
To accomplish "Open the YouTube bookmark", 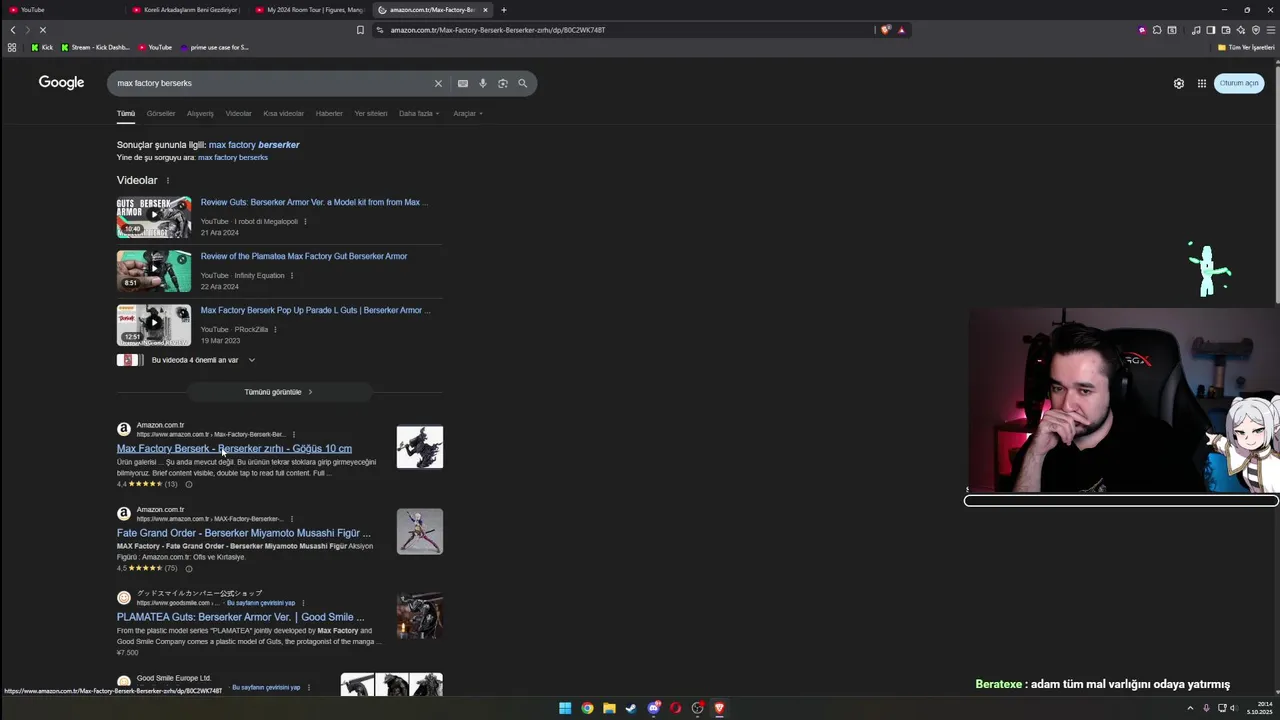I will [x=155, y=47].
